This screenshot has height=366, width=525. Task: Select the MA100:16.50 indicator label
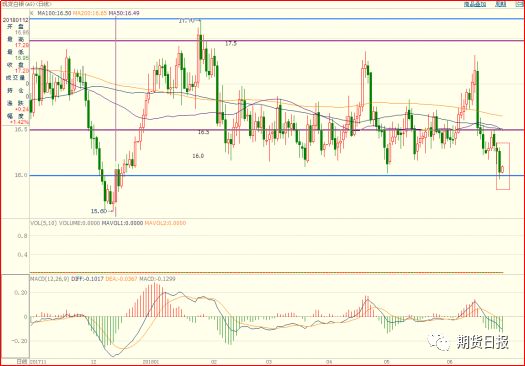coord(54,13)
